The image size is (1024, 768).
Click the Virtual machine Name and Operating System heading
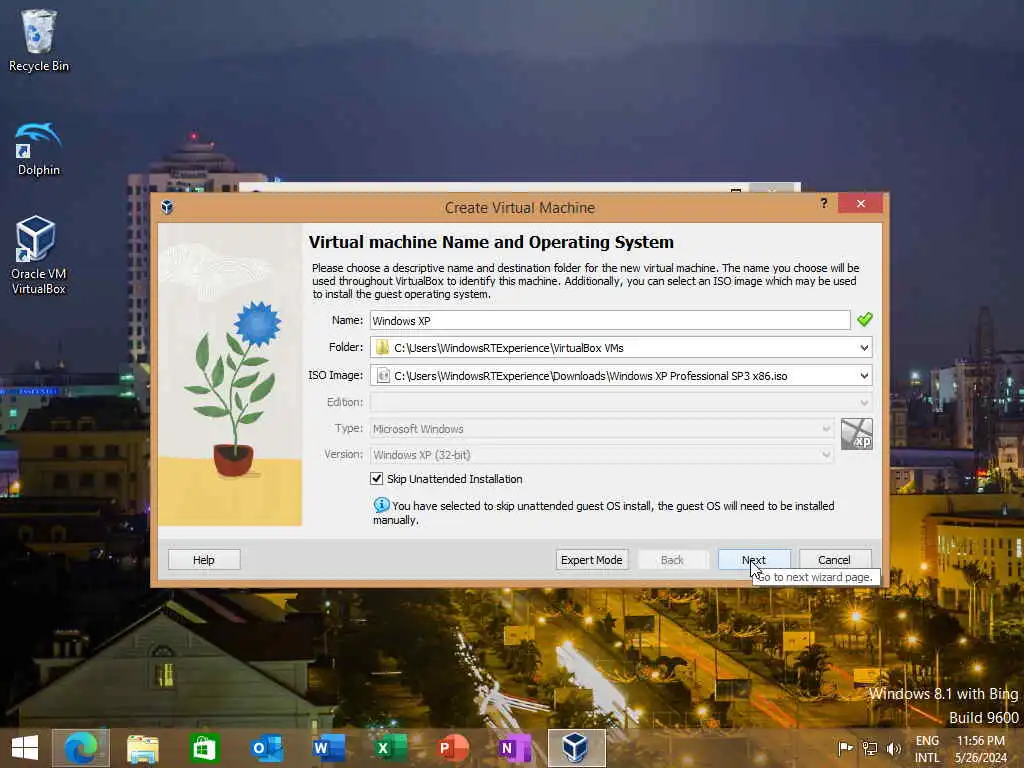tap(491, 242)
